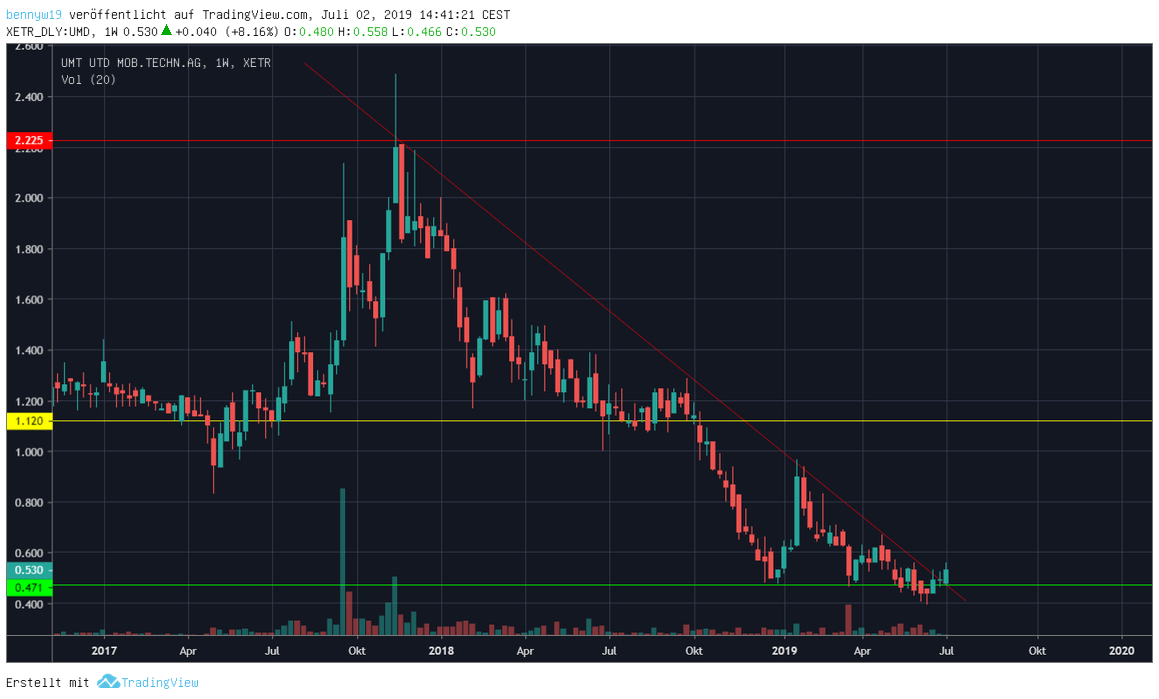
Task: Select the green 0.471 price label
Action: 30,587
